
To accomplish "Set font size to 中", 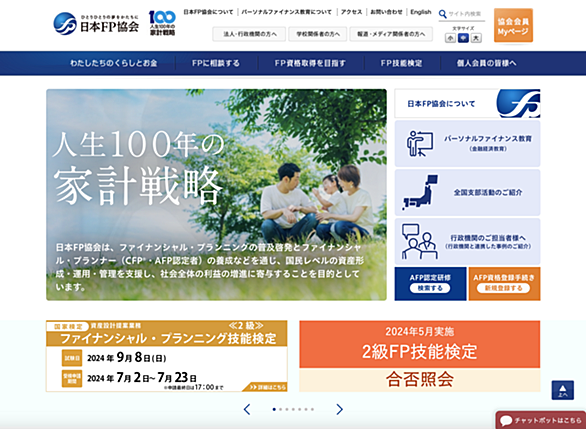I will [463, 38].
